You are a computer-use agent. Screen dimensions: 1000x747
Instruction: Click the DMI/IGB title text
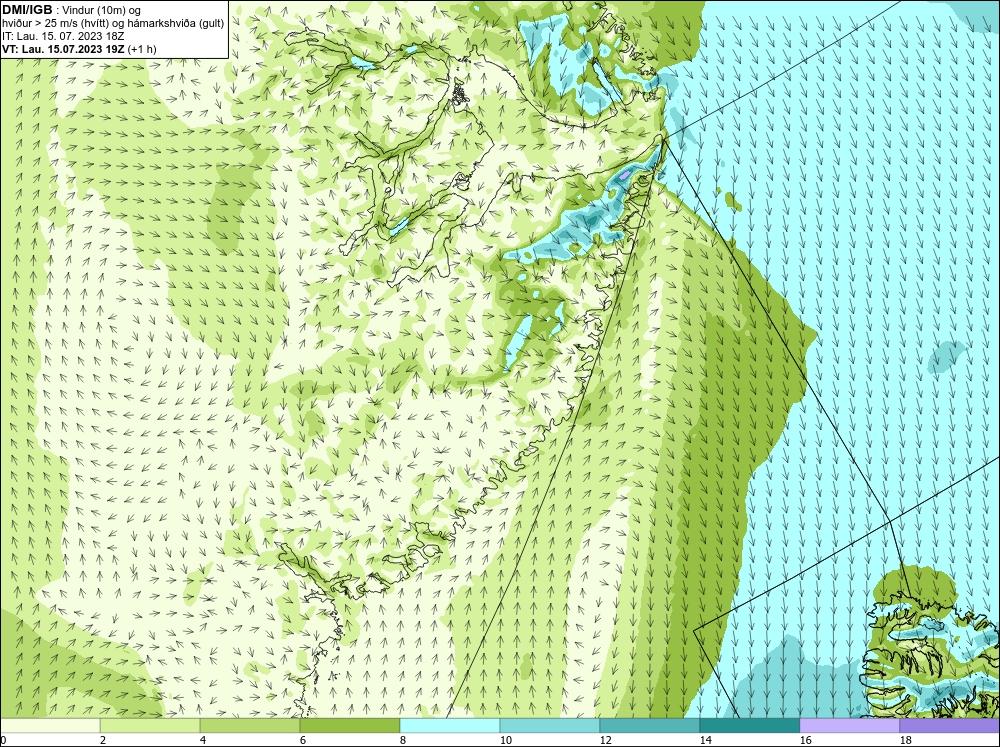pyautogui.click(x=27, y=10)
